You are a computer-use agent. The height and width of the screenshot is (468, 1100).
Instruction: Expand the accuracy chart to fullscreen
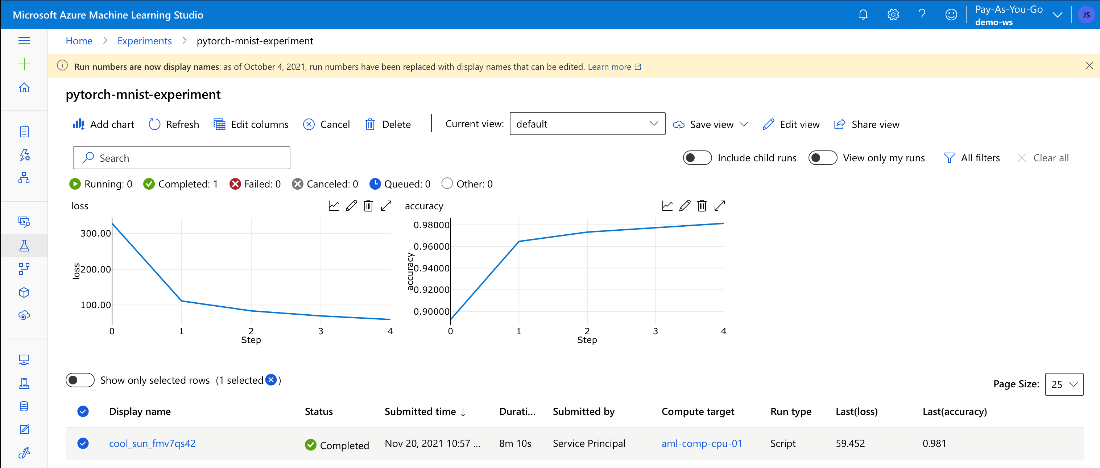[720, 206]
